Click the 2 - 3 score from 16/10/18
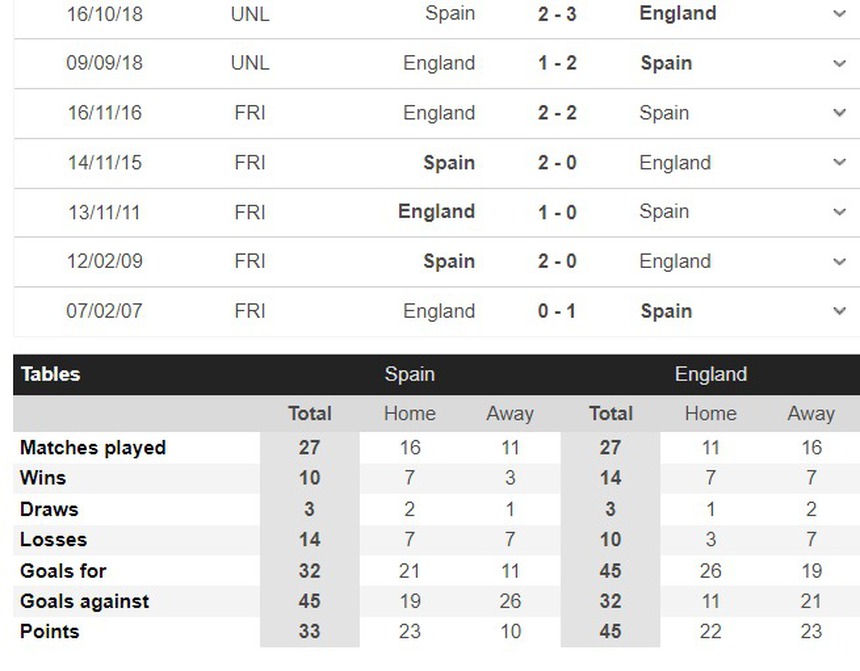The width and height of the screenshot is (860, 671). 557,14
